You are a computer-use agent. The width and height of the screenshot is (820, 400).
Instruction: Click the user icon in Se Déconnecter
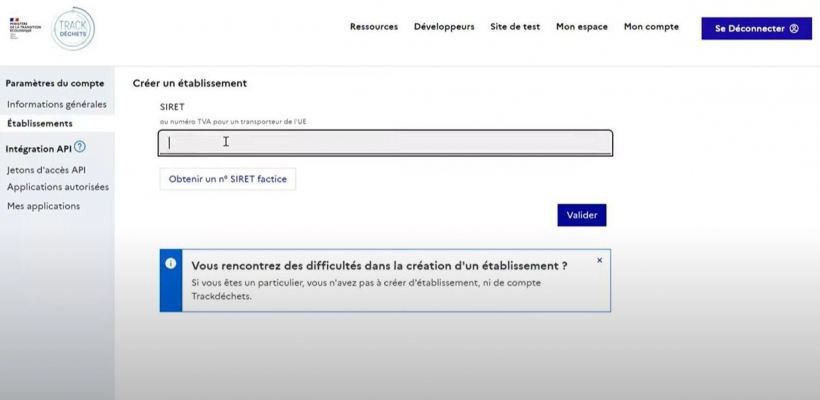click(x=794, y=29)
